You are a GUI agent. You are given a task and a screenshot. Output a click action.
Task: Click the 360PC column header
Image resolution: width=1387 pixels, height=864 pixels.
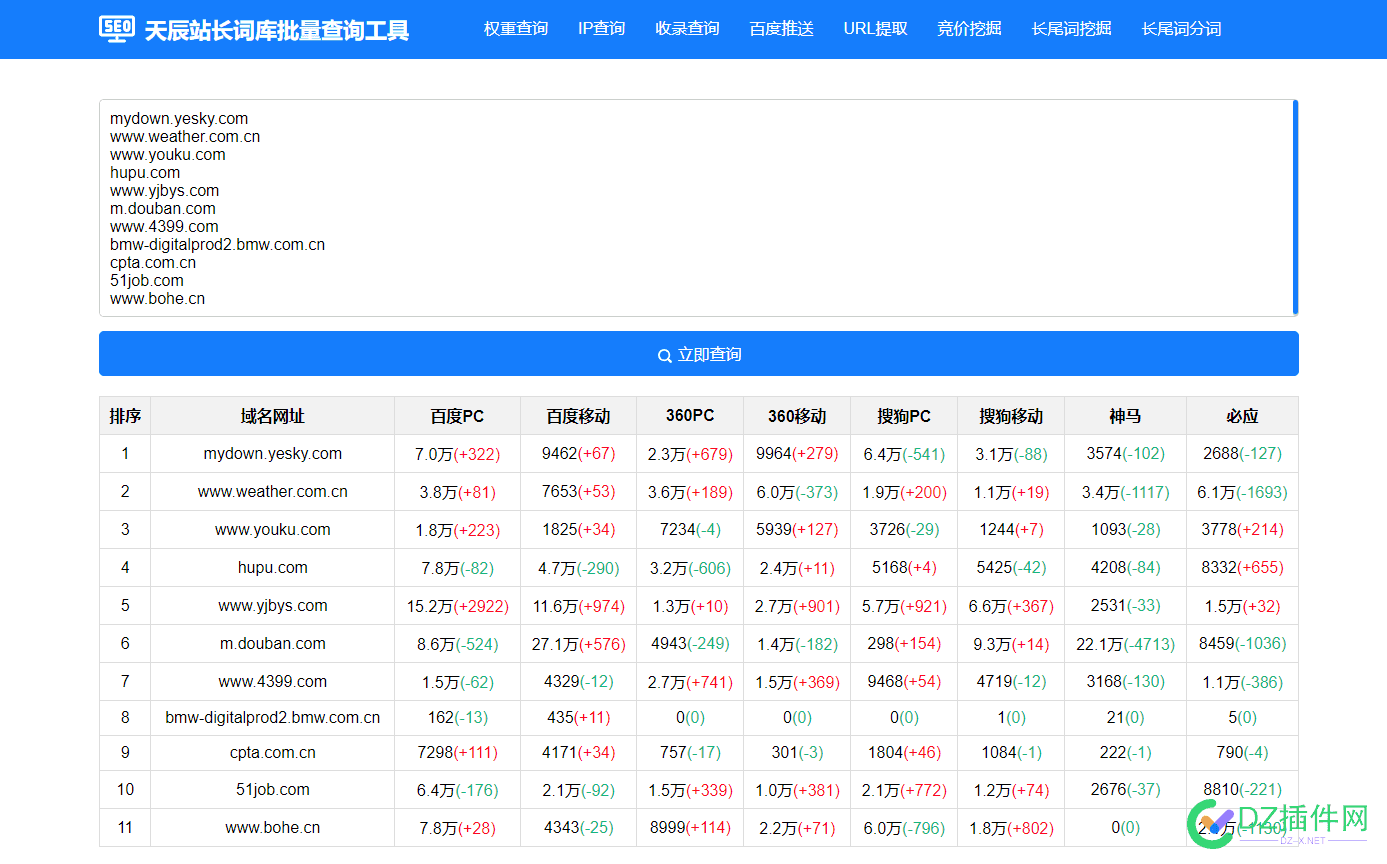[x=690, y=416]
